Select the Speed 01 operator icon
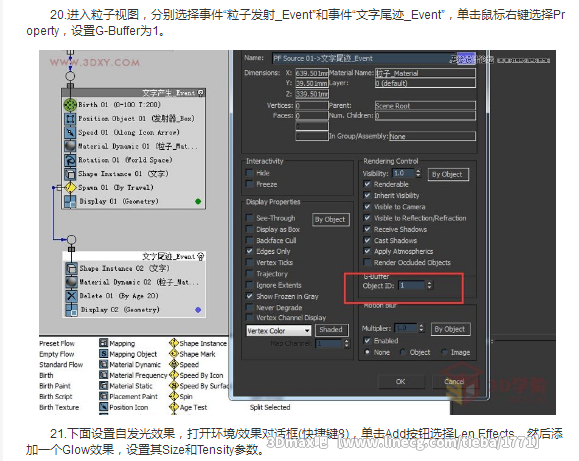579x461 pixels. pos(70,133)
